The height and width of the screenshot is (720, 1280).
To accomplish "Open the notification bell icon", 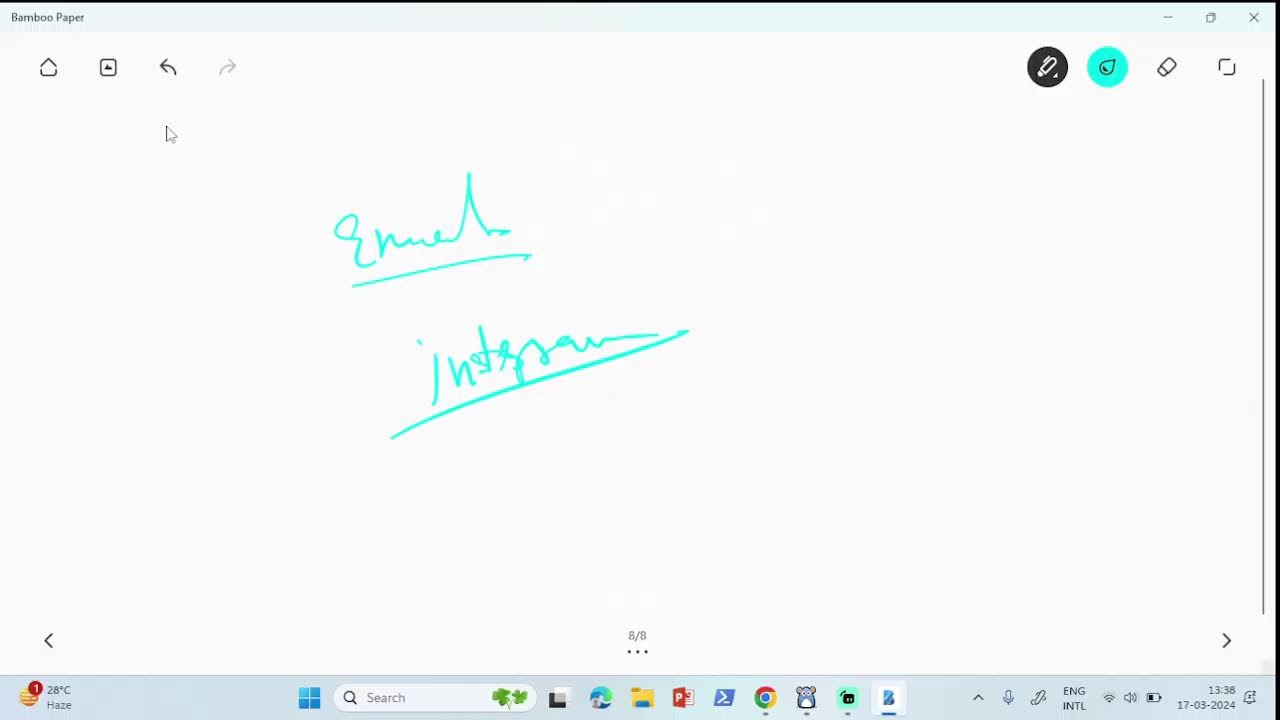I will click(1250, 698).
